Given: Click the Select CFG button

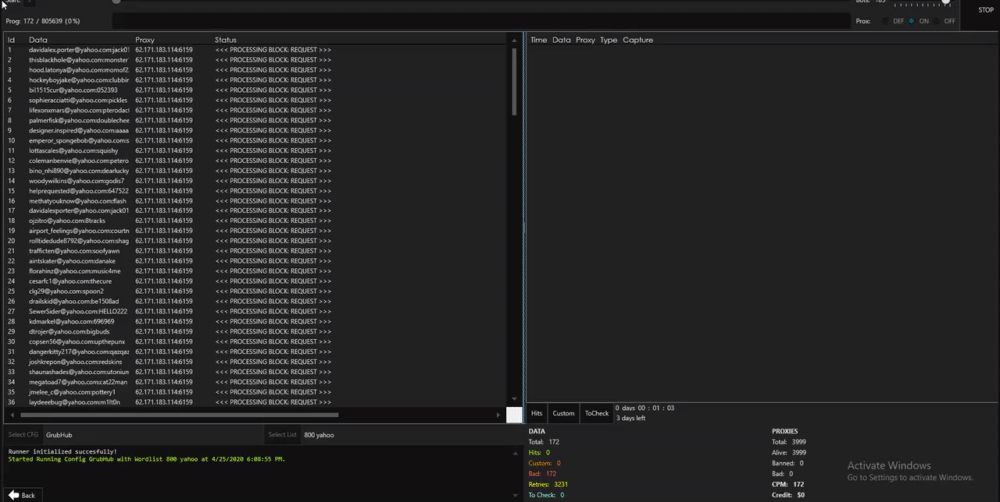Looking at the screenshot, I should coord(24,434).
